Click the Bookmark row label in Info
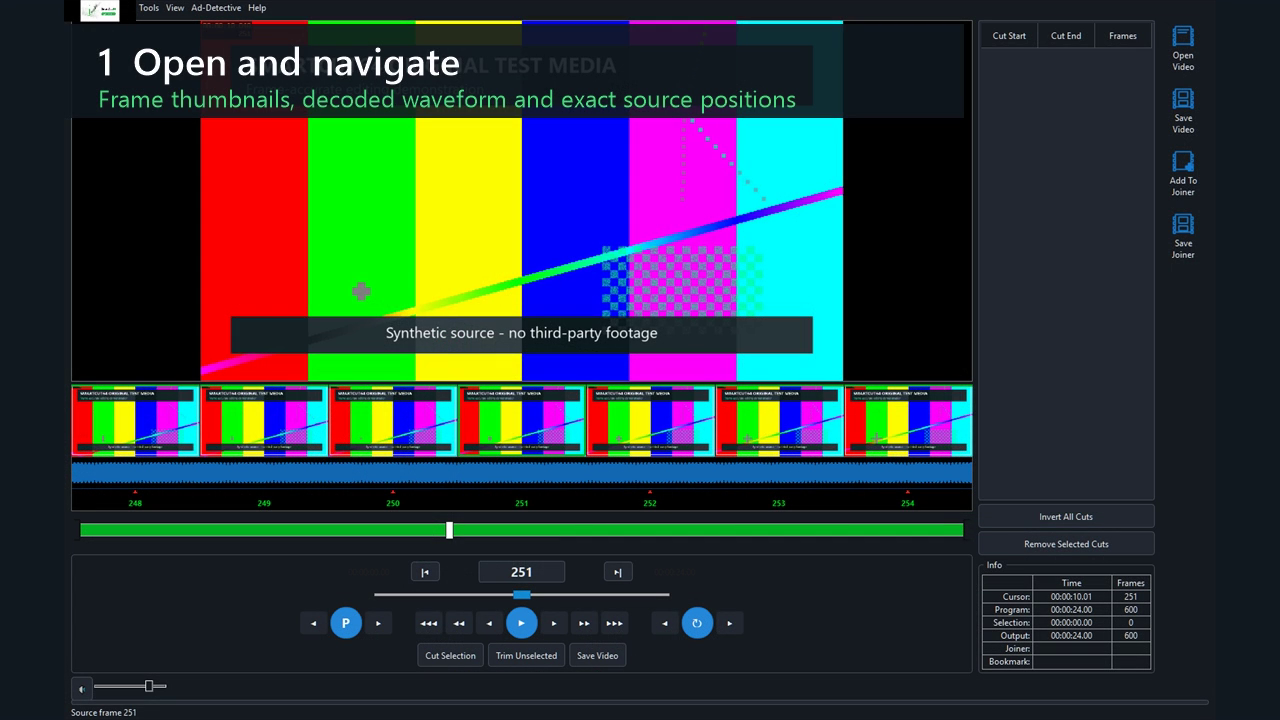This screenshot has height=720, width=1280. click(x=1007, y=661)
